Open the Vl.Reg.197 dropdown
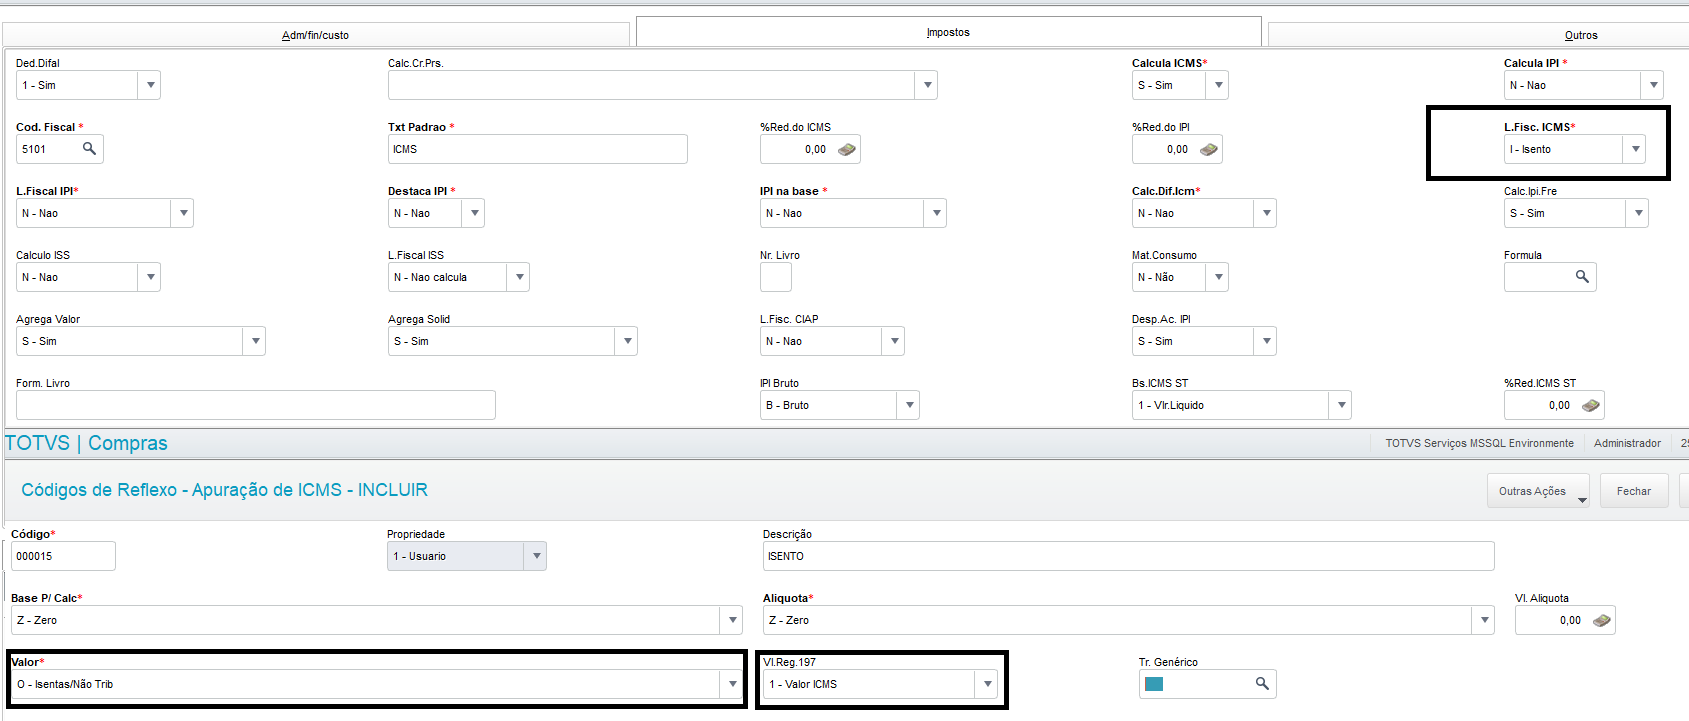 point(987,684)
